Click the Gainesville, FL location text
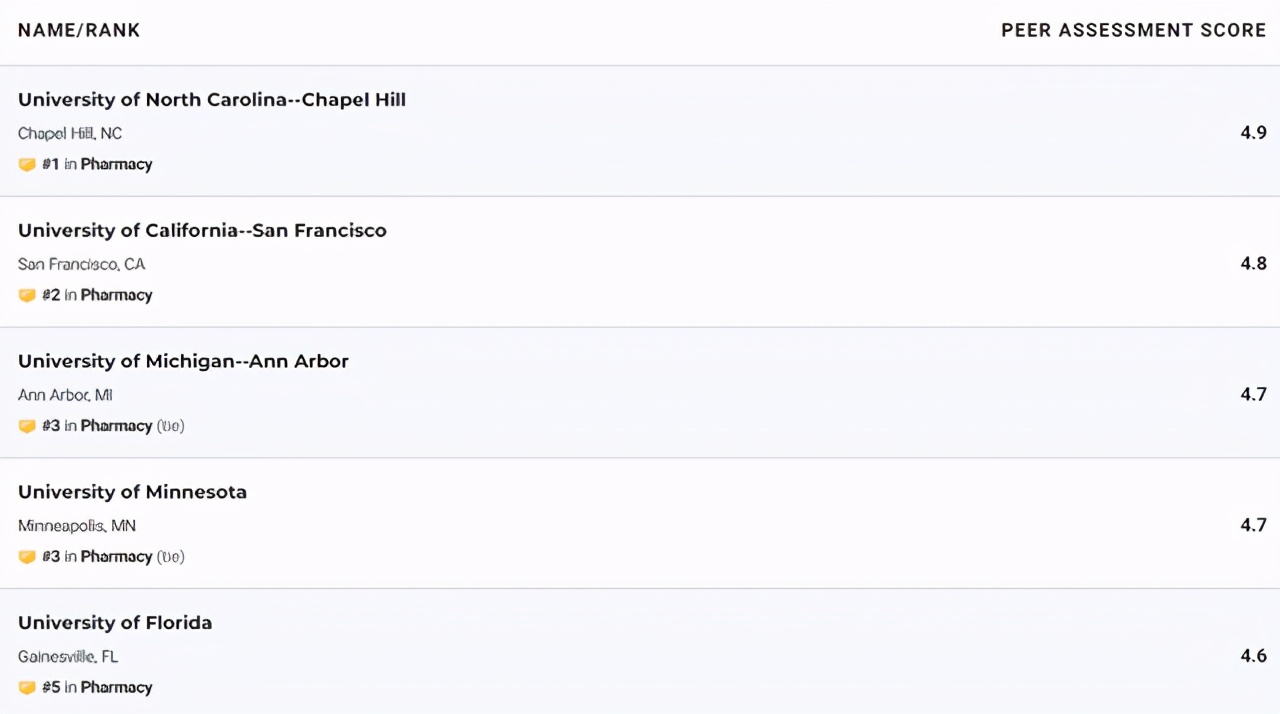 click(x=68, y=657)
